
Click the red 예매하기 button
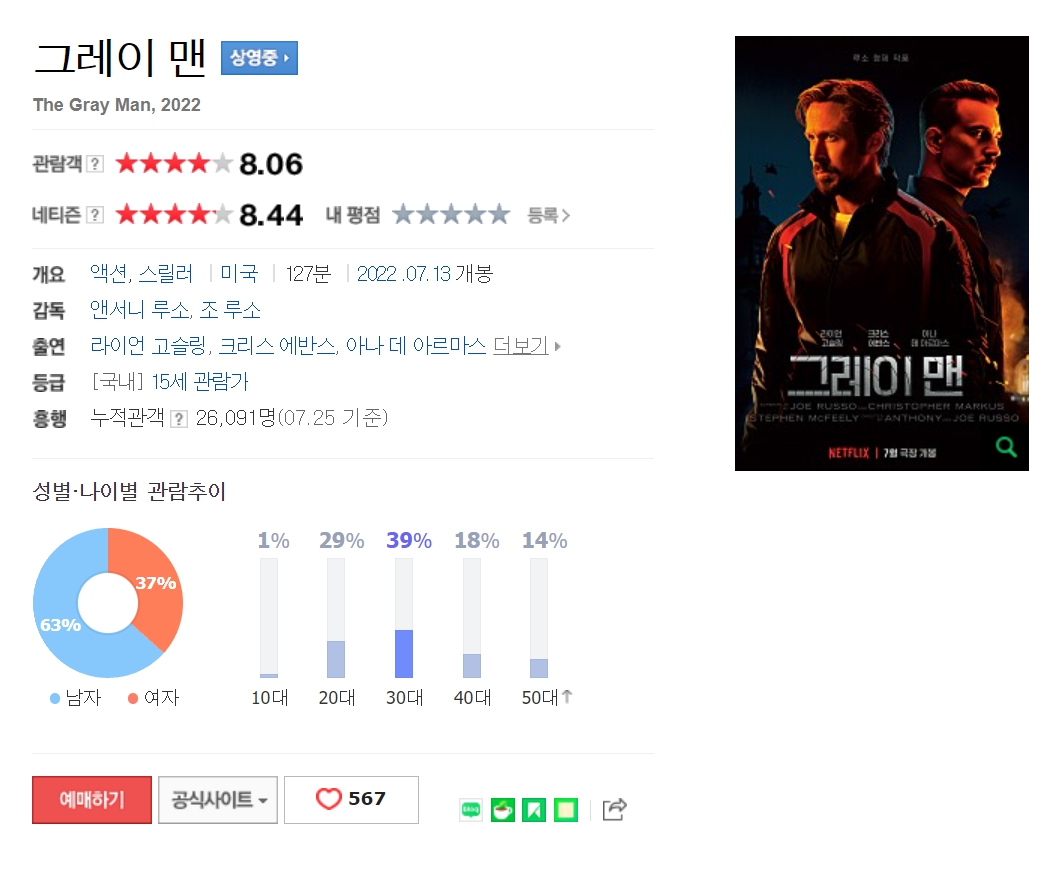[x=92, y=799]
